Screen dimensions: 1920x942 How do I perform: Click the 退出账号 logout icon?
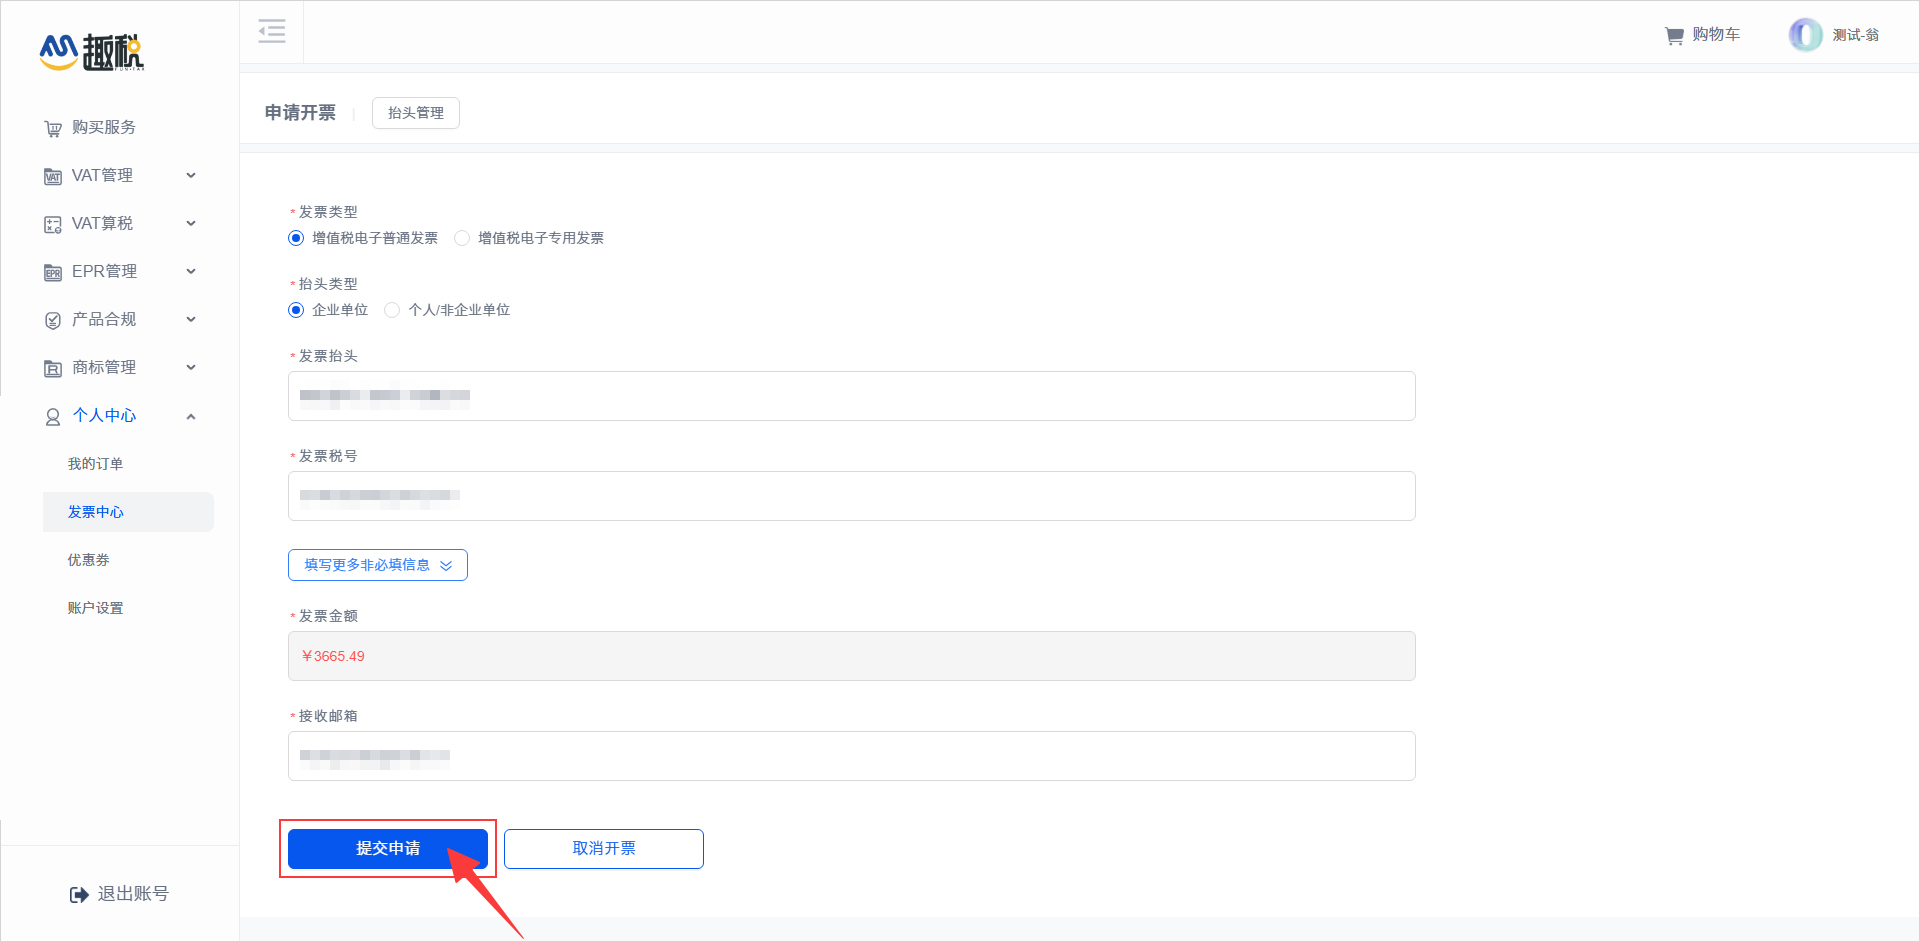pos(79,895)
